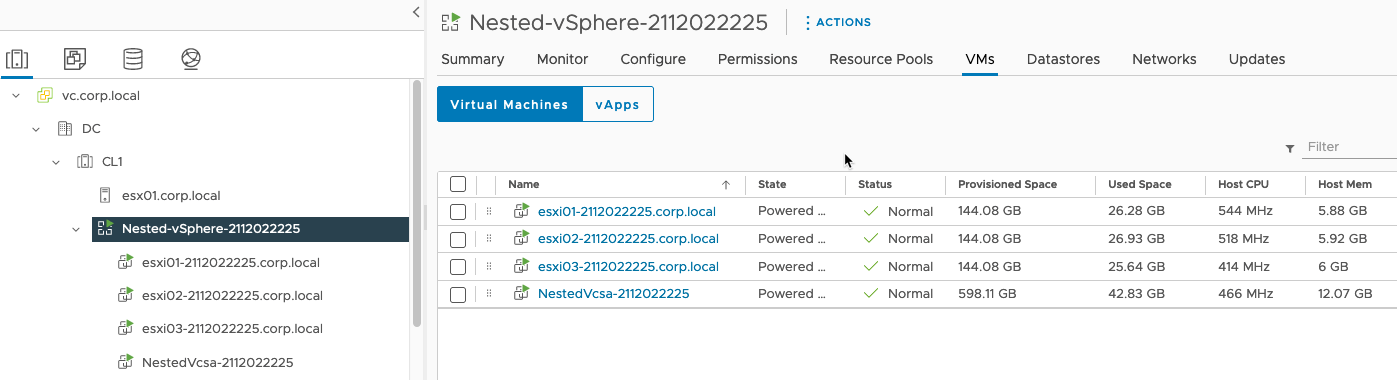Image resolution: width=1397 pixels, height=380 pixels.
Task: Open the Monitor tab
Action: click(562, 59)
